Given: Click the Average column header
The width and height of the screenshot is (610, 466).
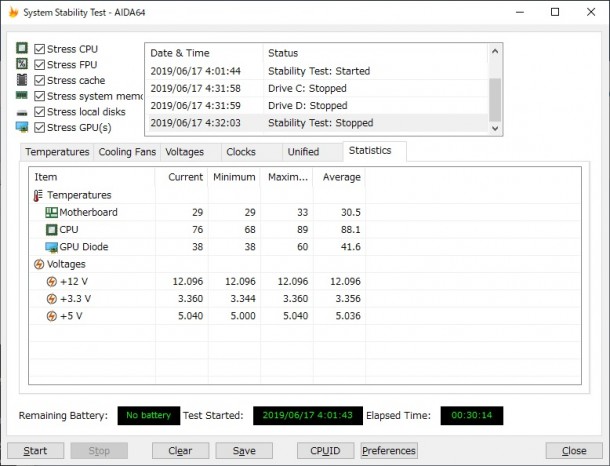Looking at the screenshot, I should coord(339,177).
